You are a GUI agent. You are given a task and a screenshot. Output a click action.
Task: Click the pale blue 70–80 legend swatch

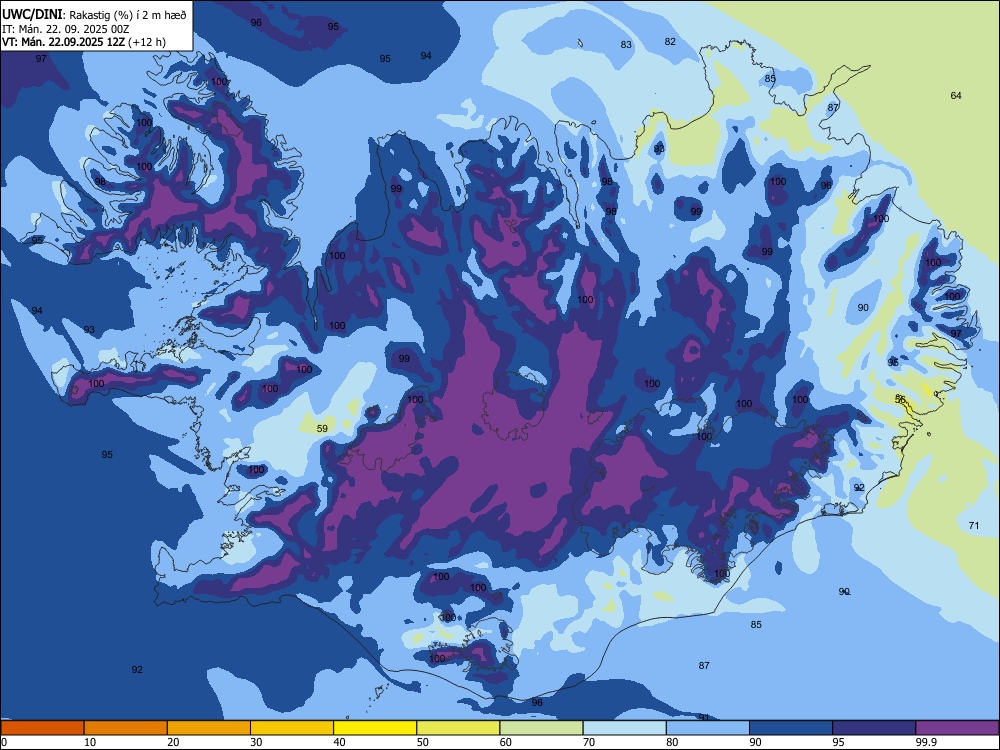[624, 728]
